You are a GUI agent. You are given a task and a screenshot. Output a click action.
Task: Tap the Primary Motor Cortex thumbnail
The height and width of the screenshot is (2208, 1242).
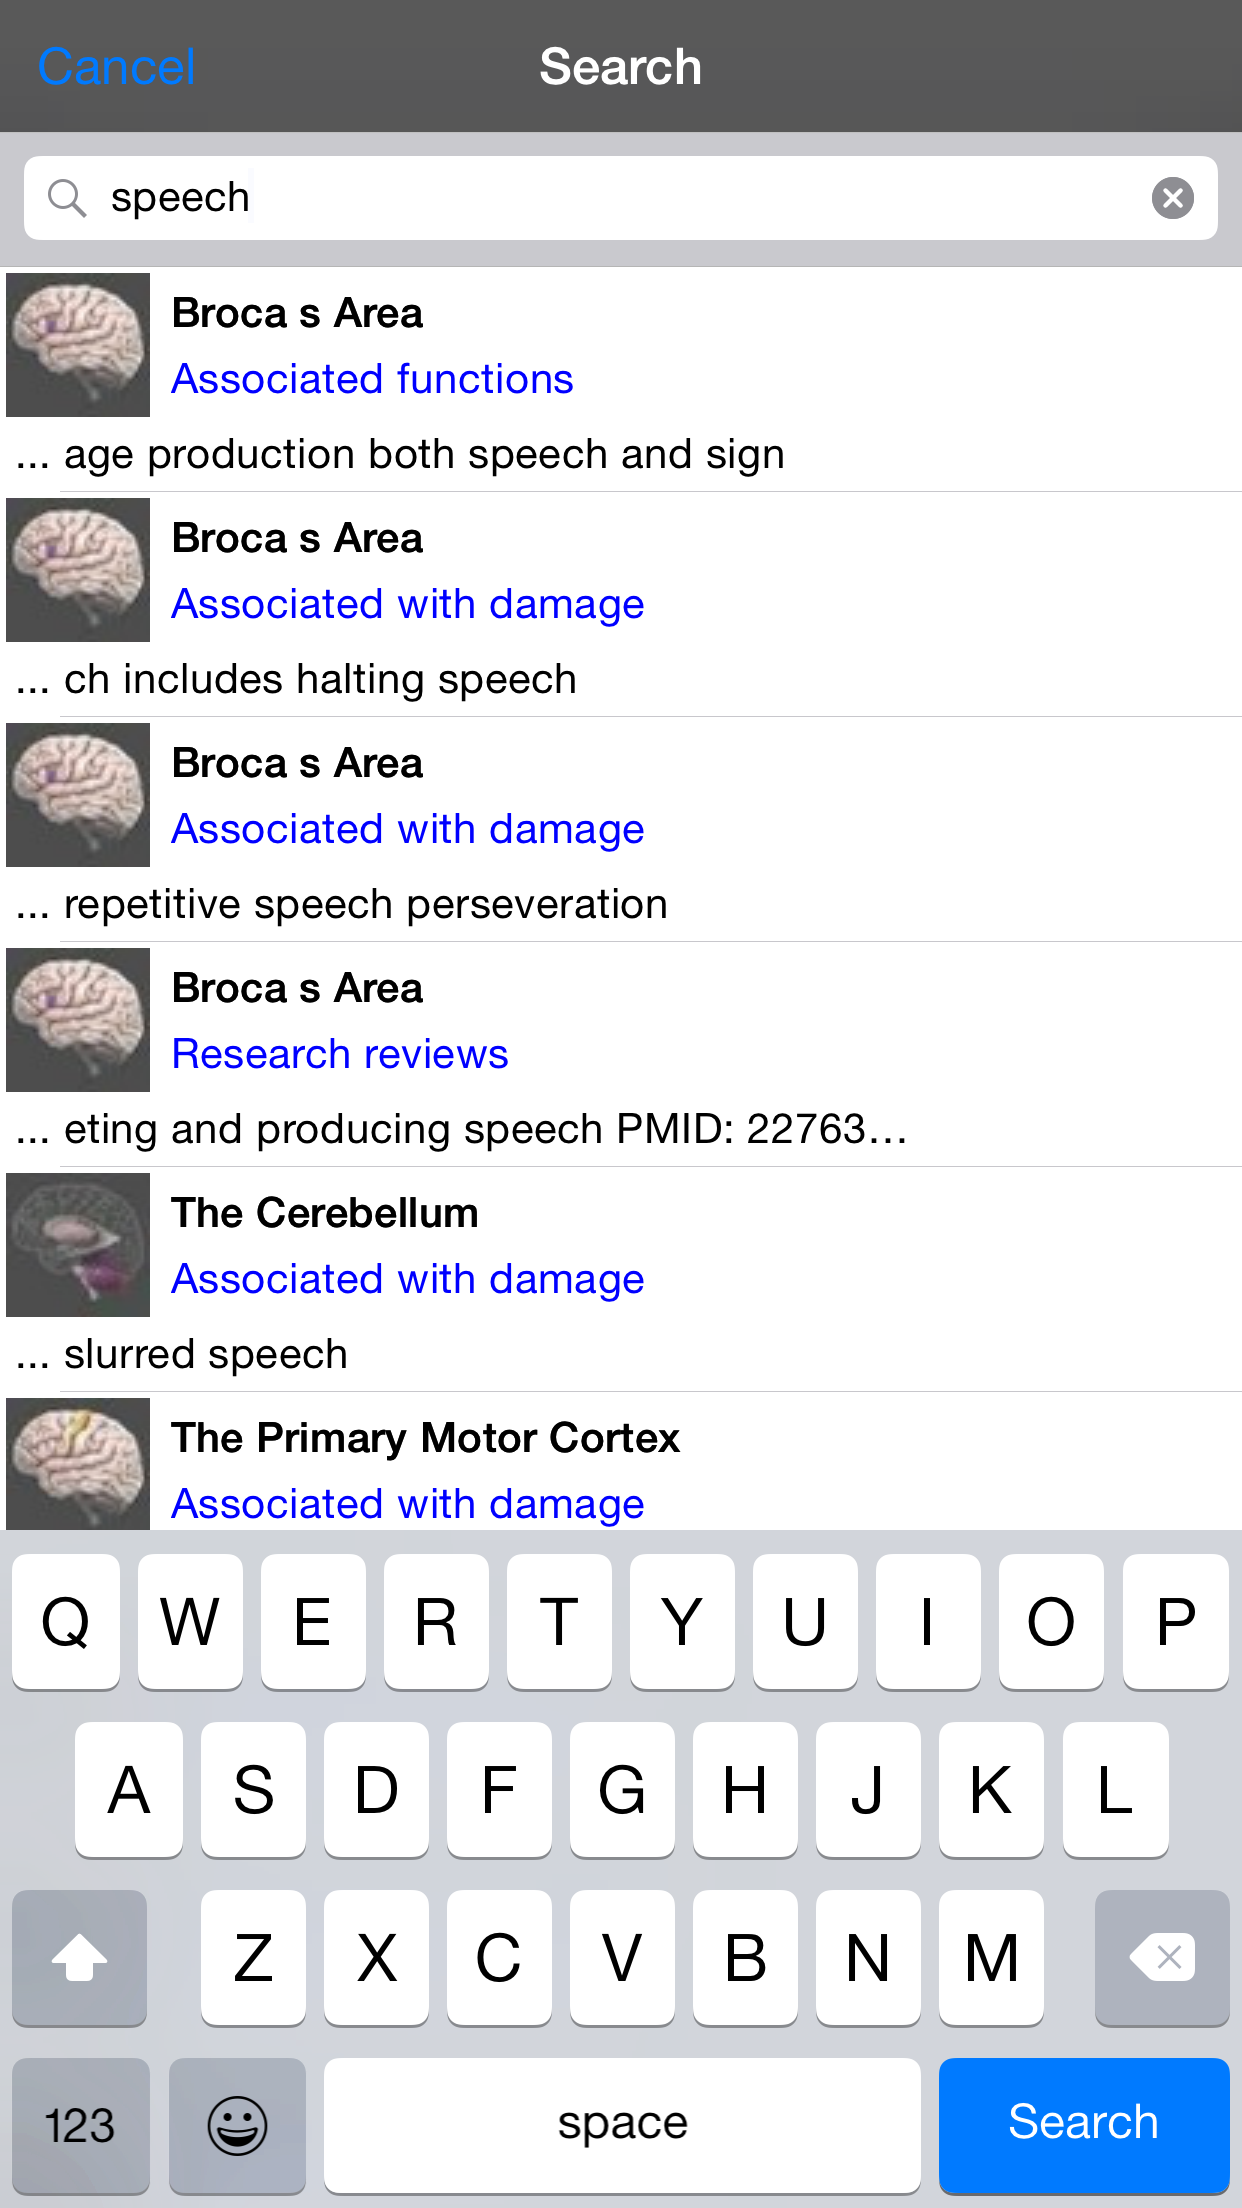[78, 1464]
